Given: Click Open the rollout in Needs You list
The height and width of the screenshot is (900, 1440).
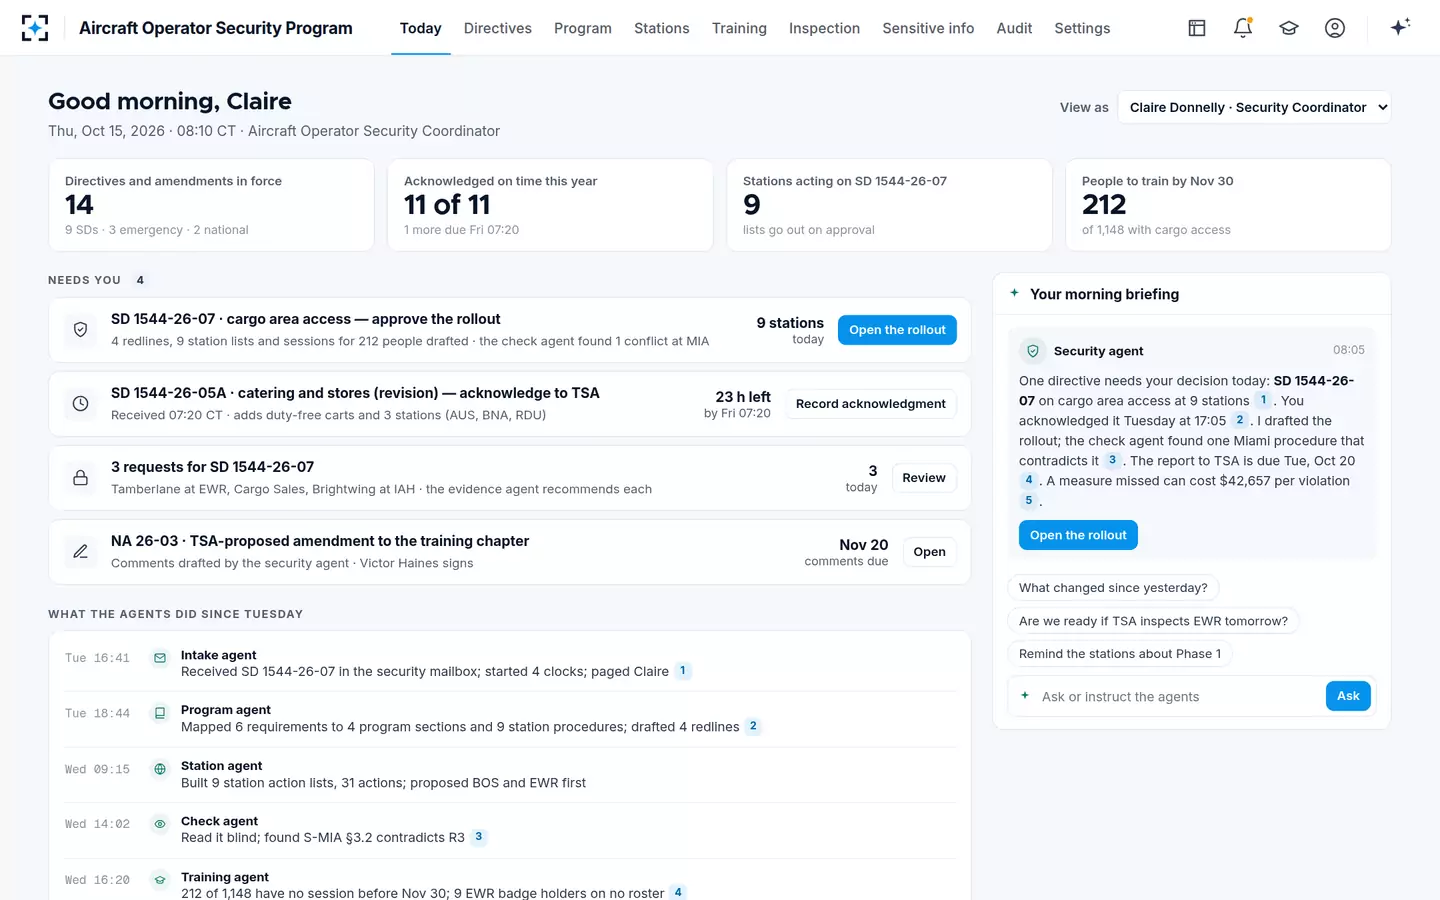Looking at the screenshot, I should click(x=897, y=330).
